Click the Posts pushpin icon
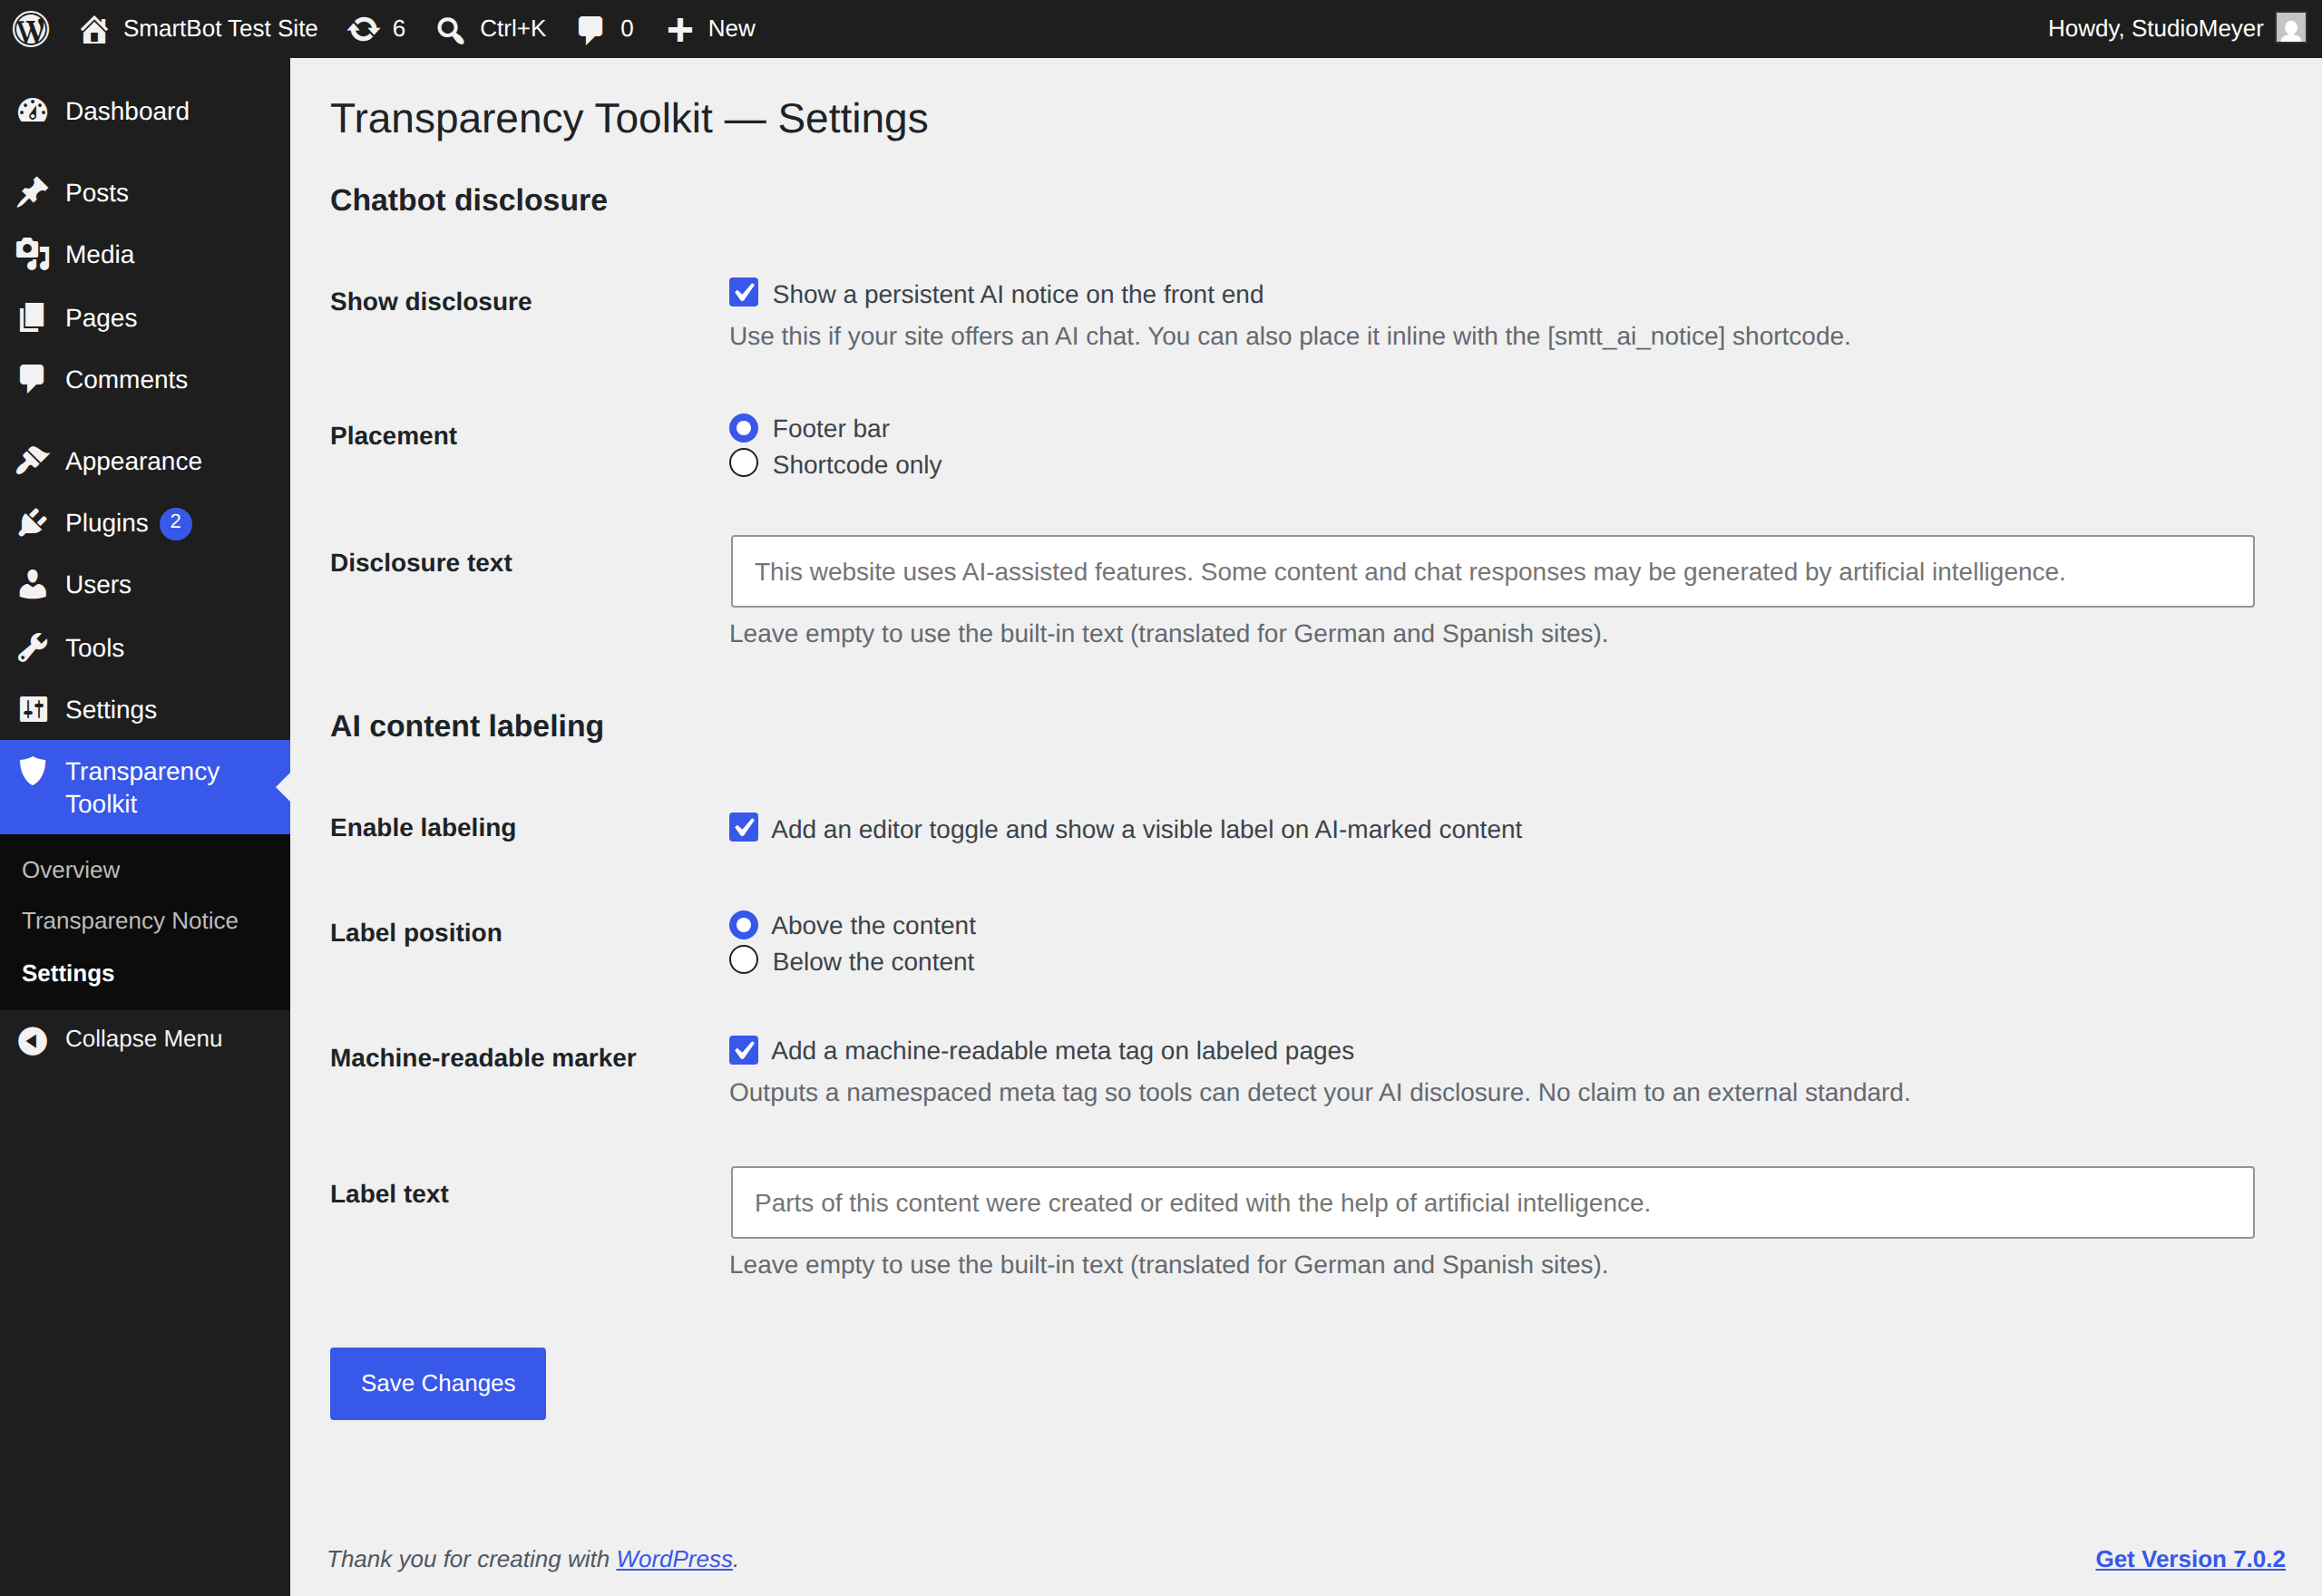 33,192
